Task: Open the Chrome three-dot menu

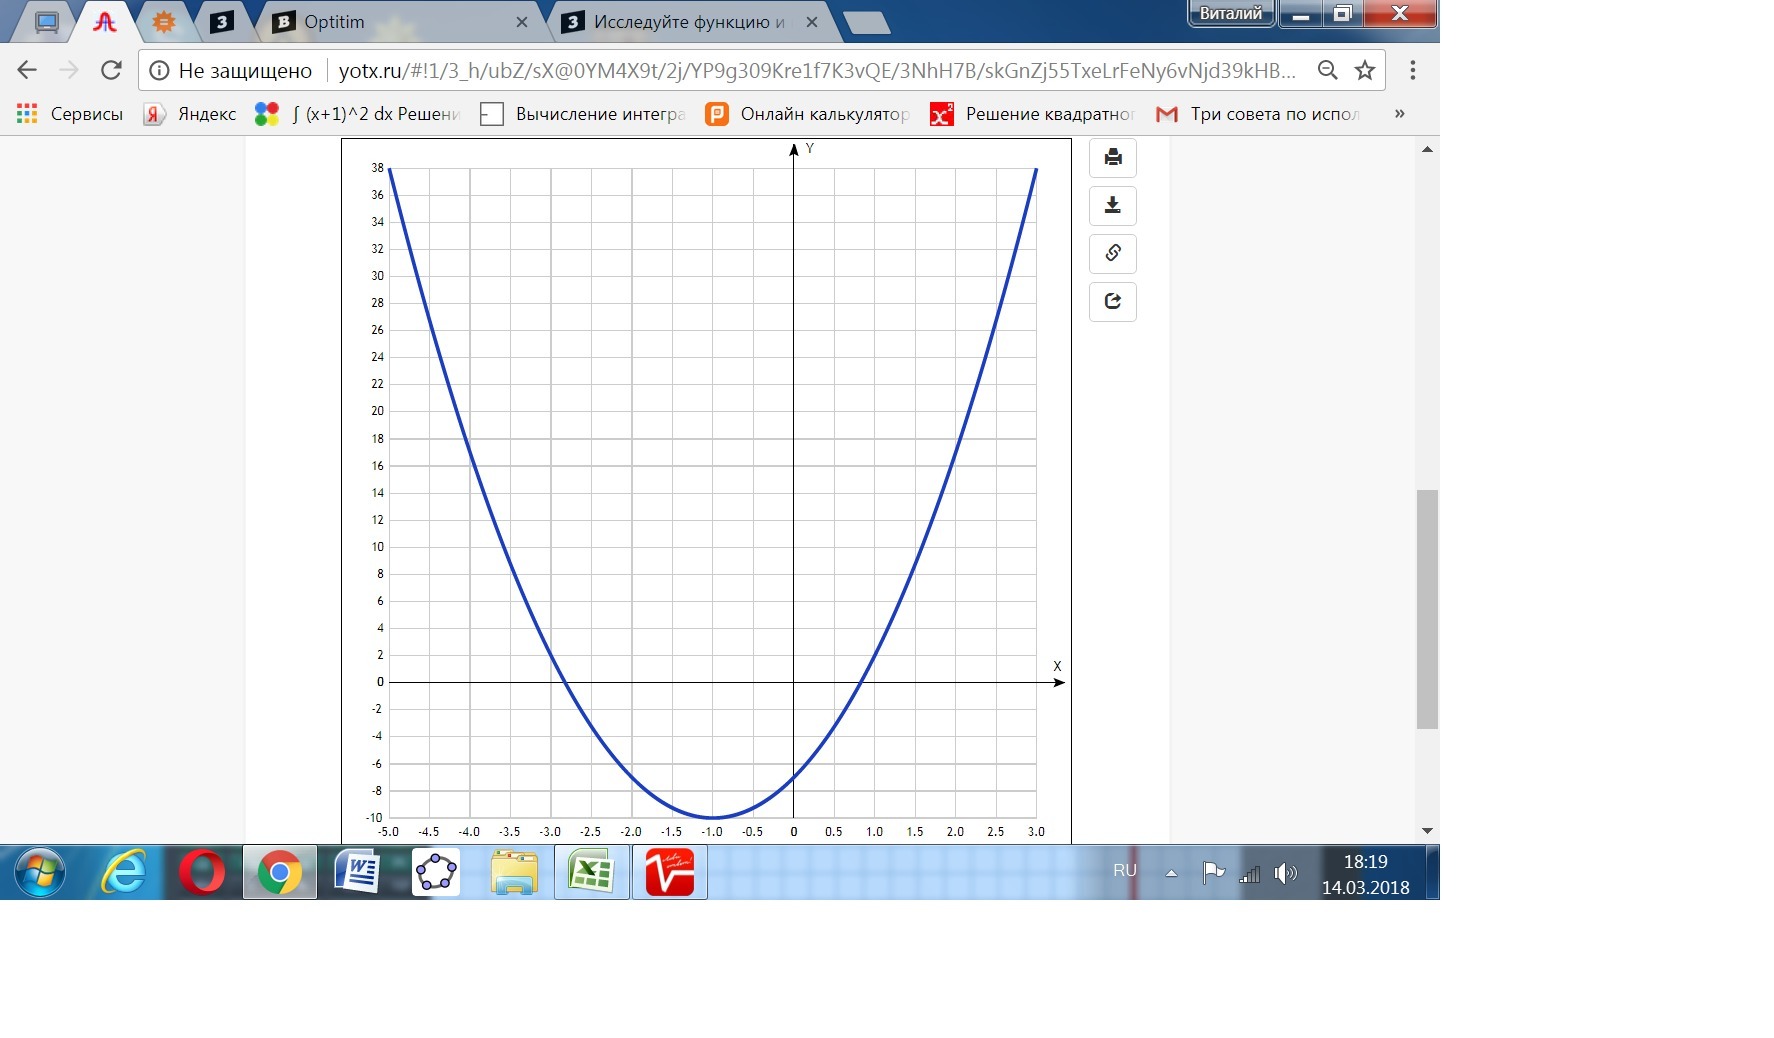Action: click(1412, 70)
